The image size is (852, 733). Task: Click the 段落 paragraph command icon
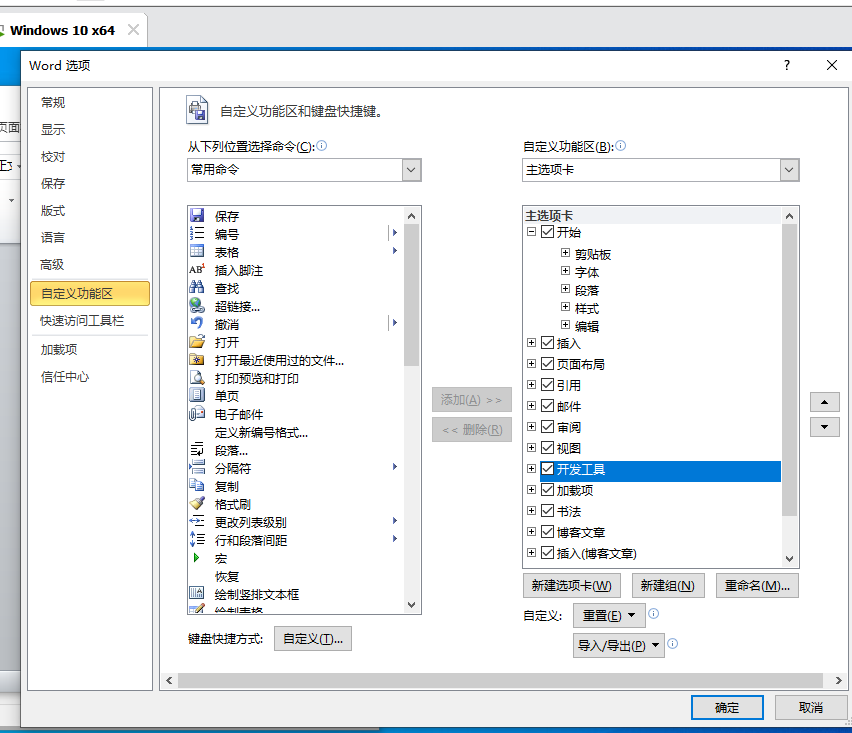[x=197, y=450]
